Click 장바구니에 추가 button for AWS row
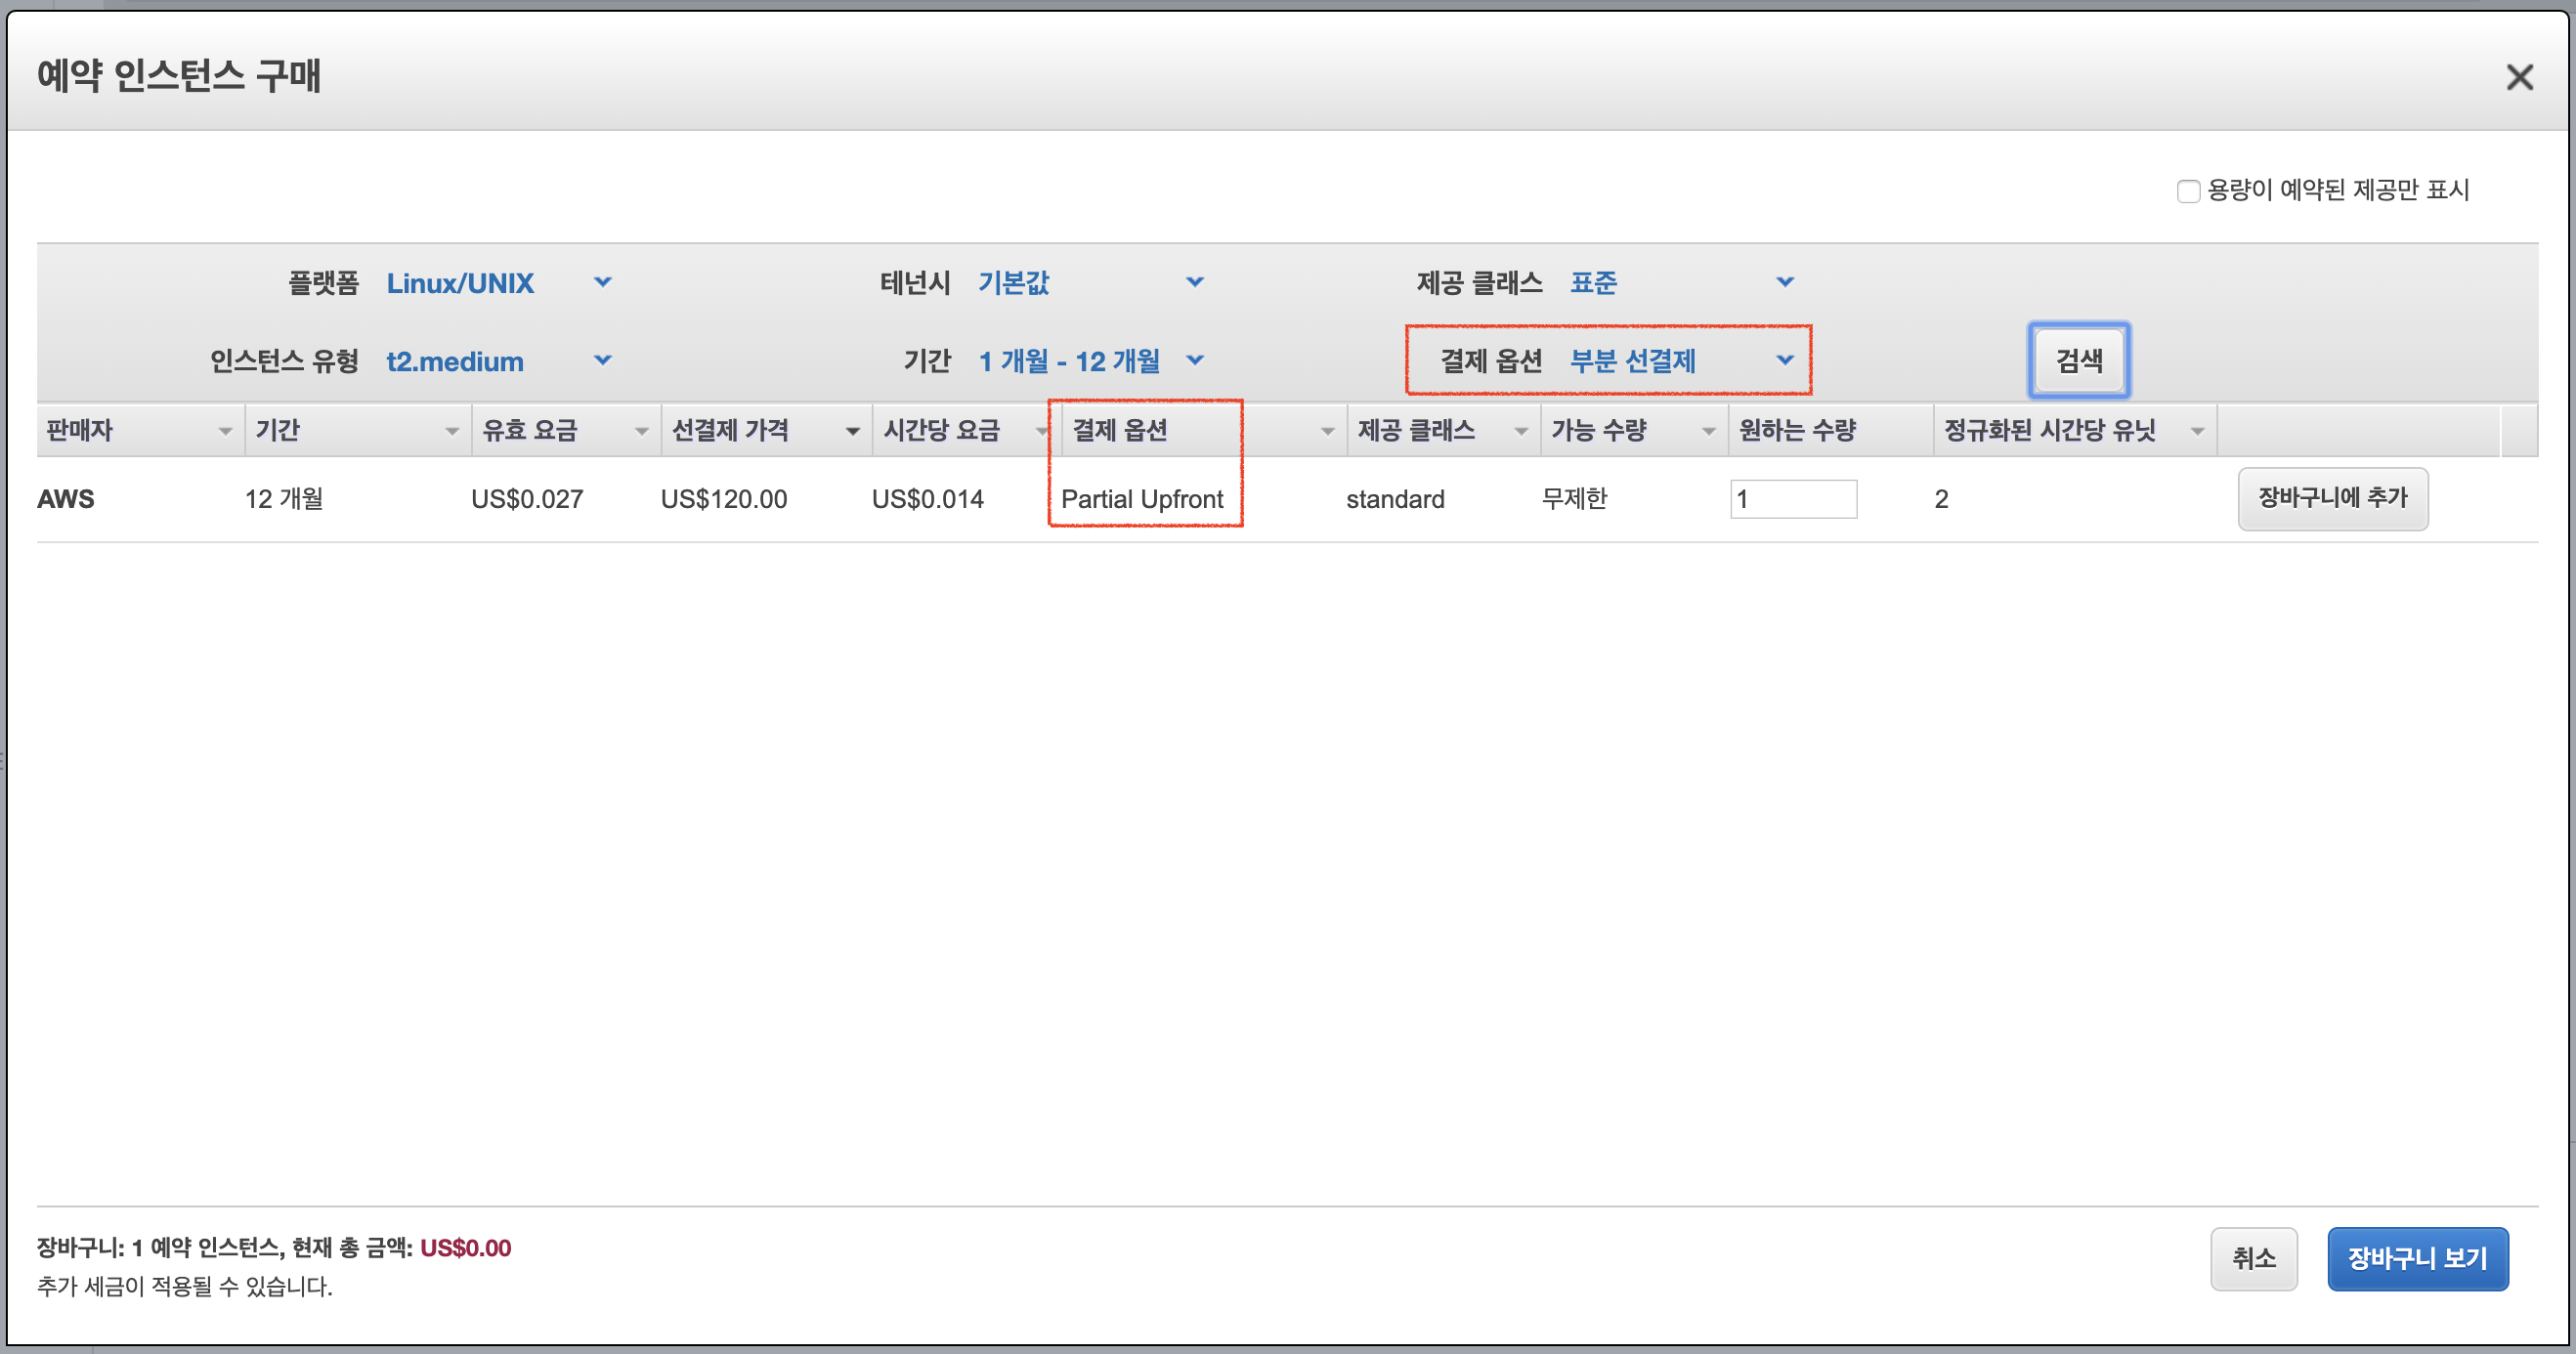2576x1354 pixels. click(x=2332, y=498)
